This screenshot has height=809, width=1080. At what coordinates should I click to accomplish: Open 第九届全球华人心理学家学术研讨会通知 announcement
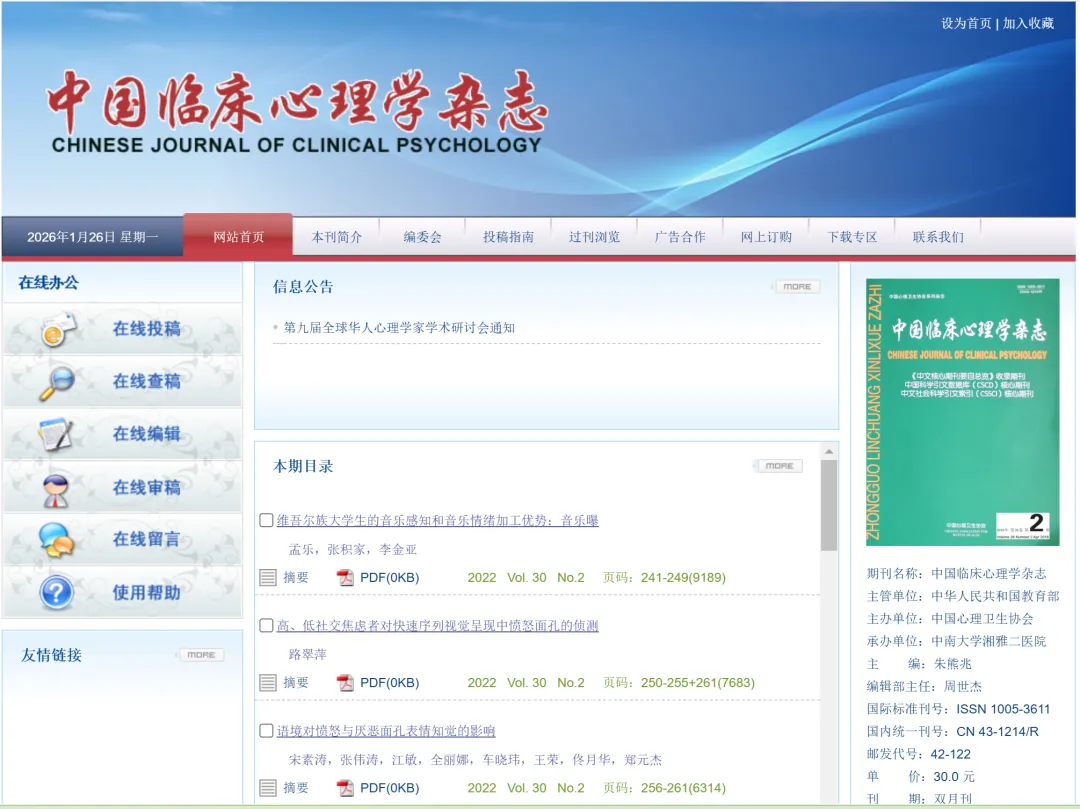[399, 328]
